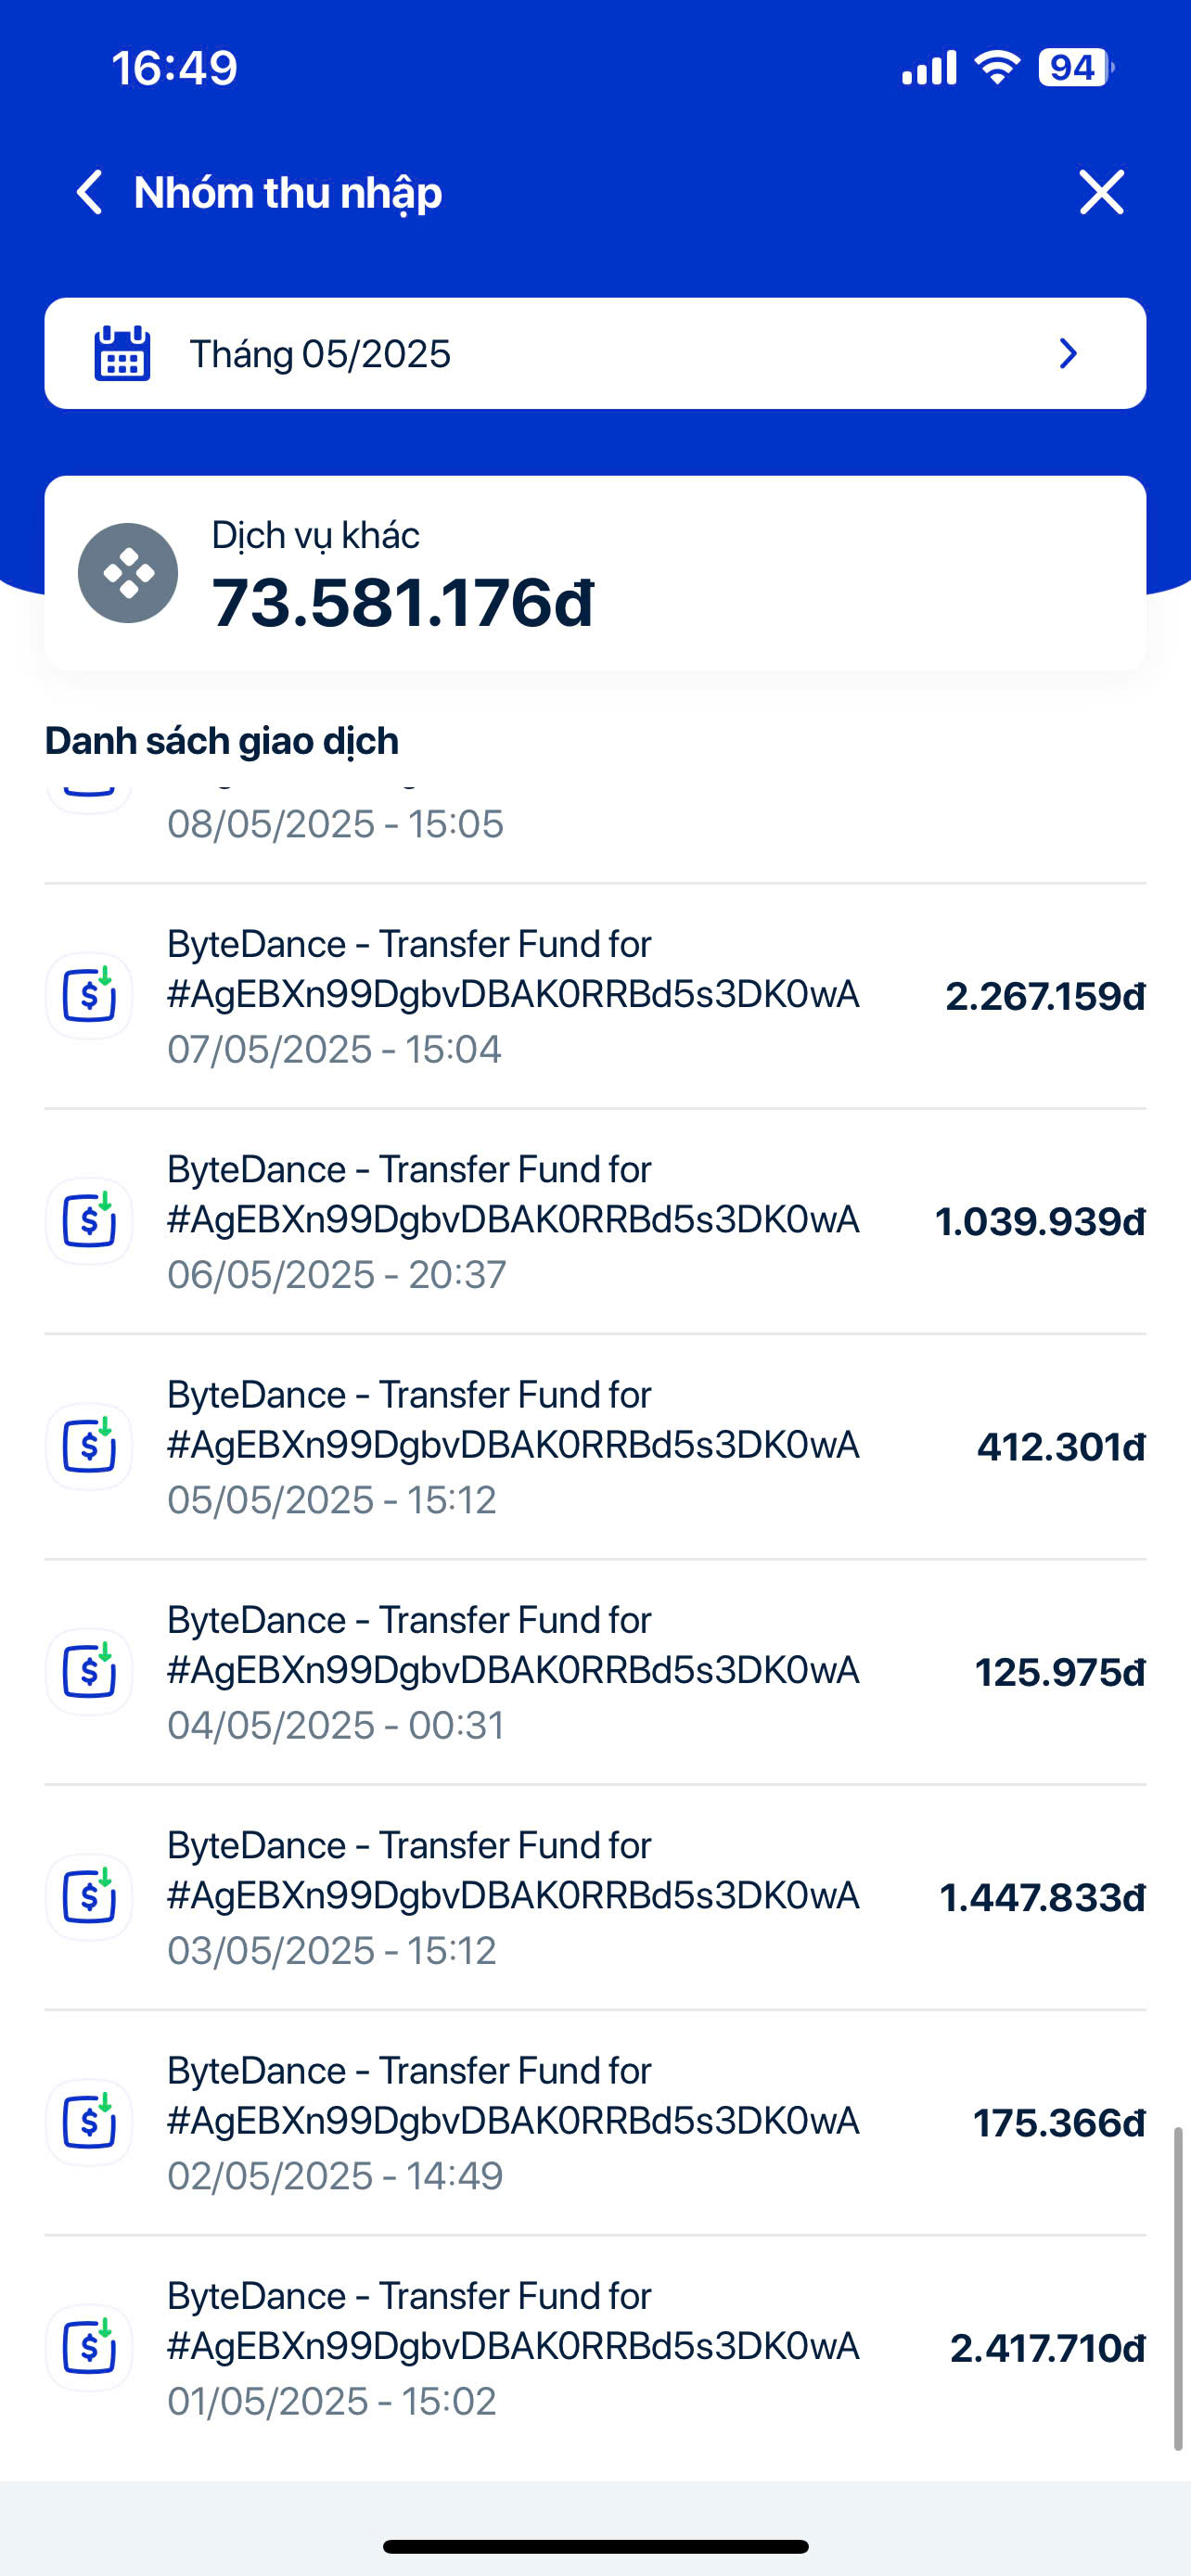Close the income group screen with X
The width and height of the screenshot is (1191, 2576).
(1101, 192)
